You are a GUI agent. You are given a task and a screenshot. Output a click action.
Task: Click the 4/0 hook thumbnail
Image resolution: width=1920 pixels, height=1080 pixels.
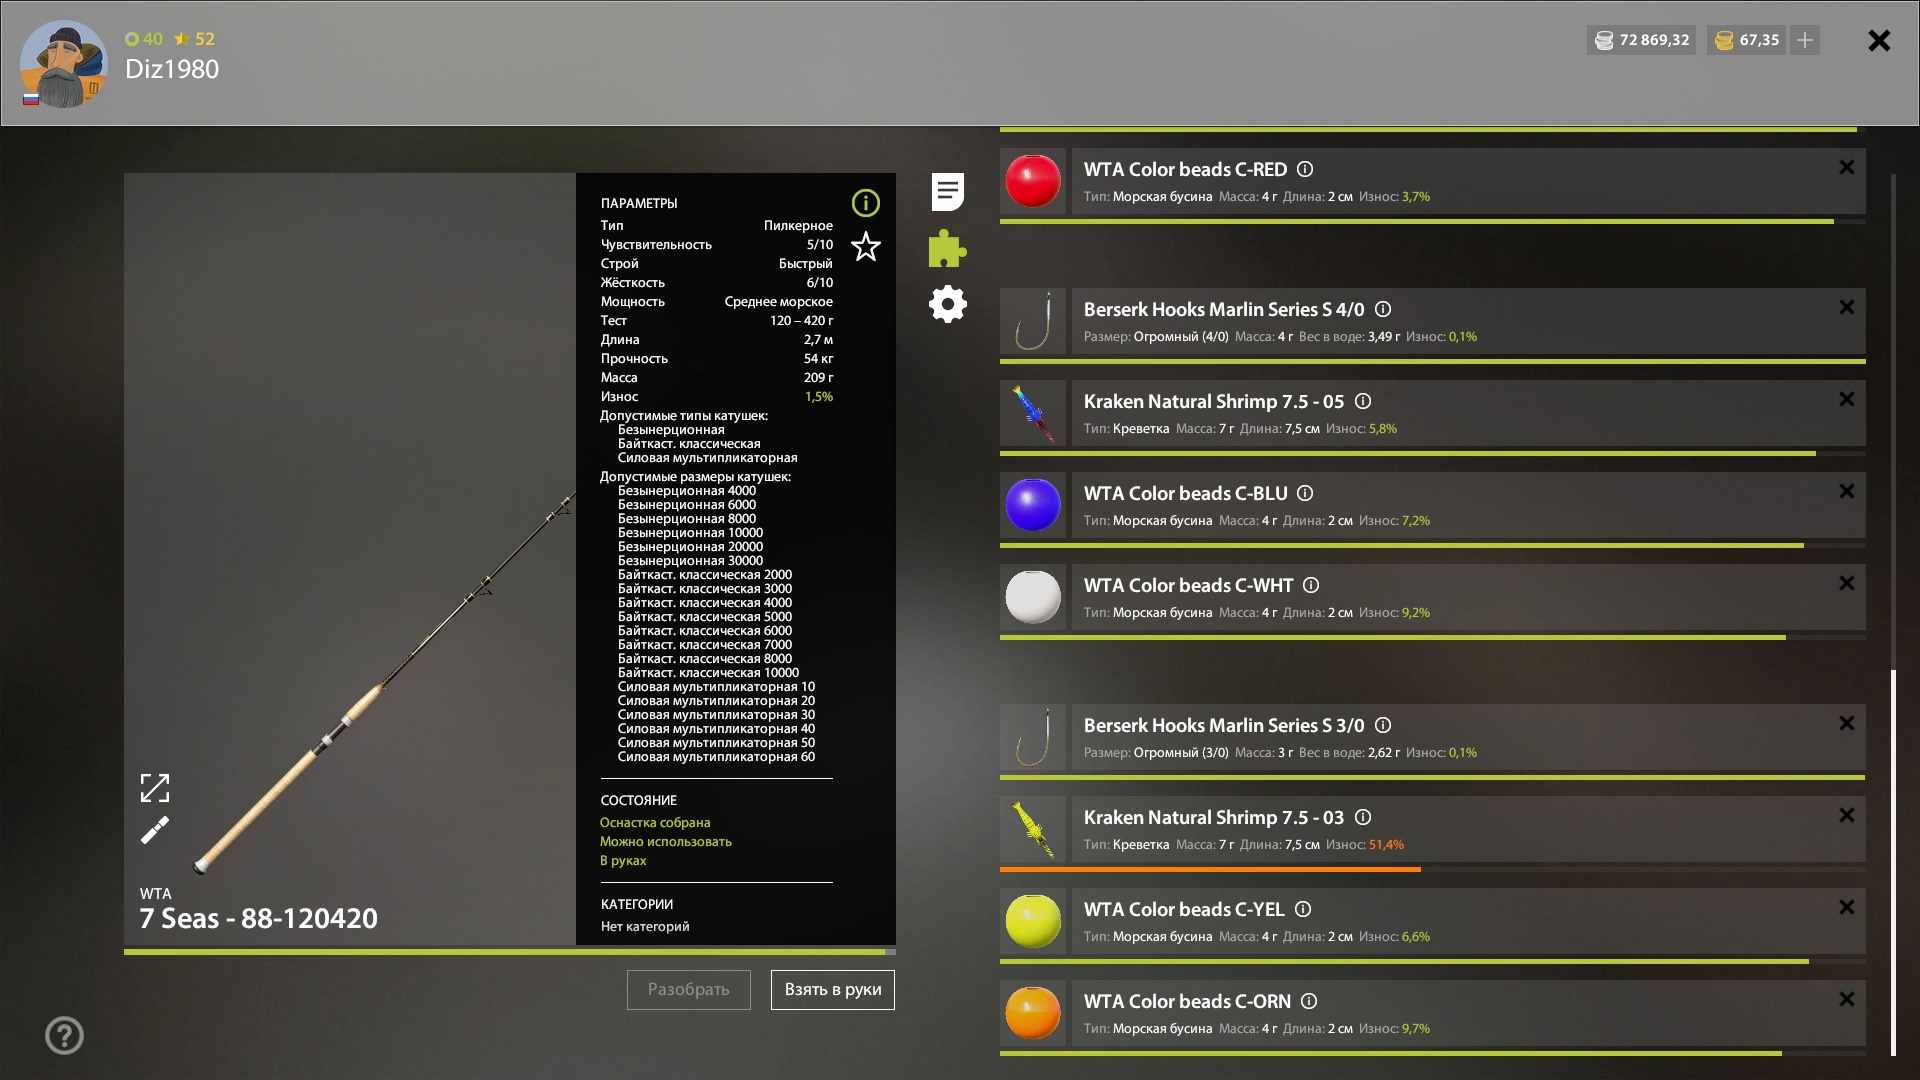[1033, 321]
